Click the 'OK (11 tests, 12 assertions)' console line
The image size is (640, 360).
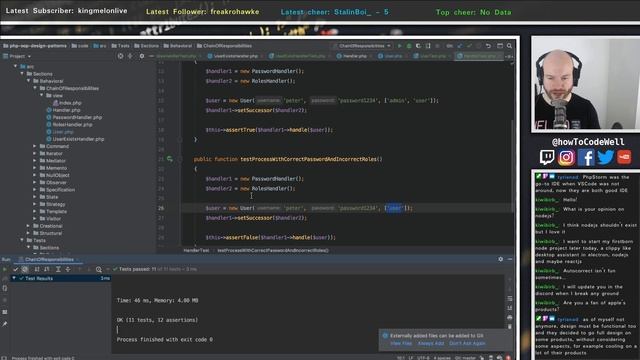tap(157, 320)
